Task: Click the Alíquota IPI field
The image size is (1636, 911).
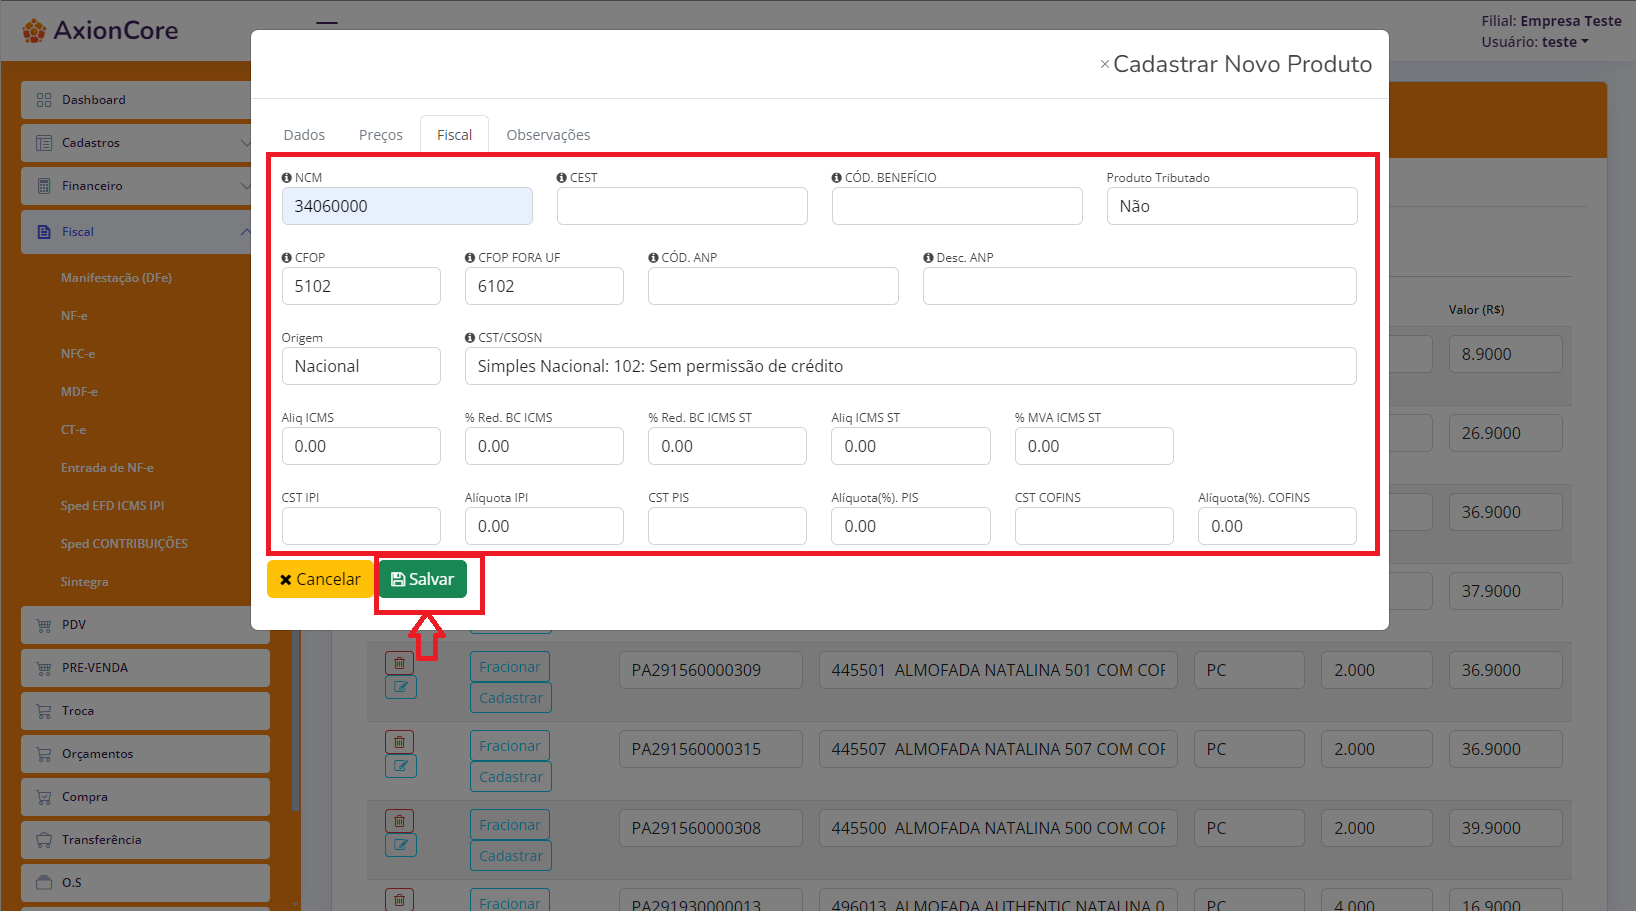Action: coord(544,526)
